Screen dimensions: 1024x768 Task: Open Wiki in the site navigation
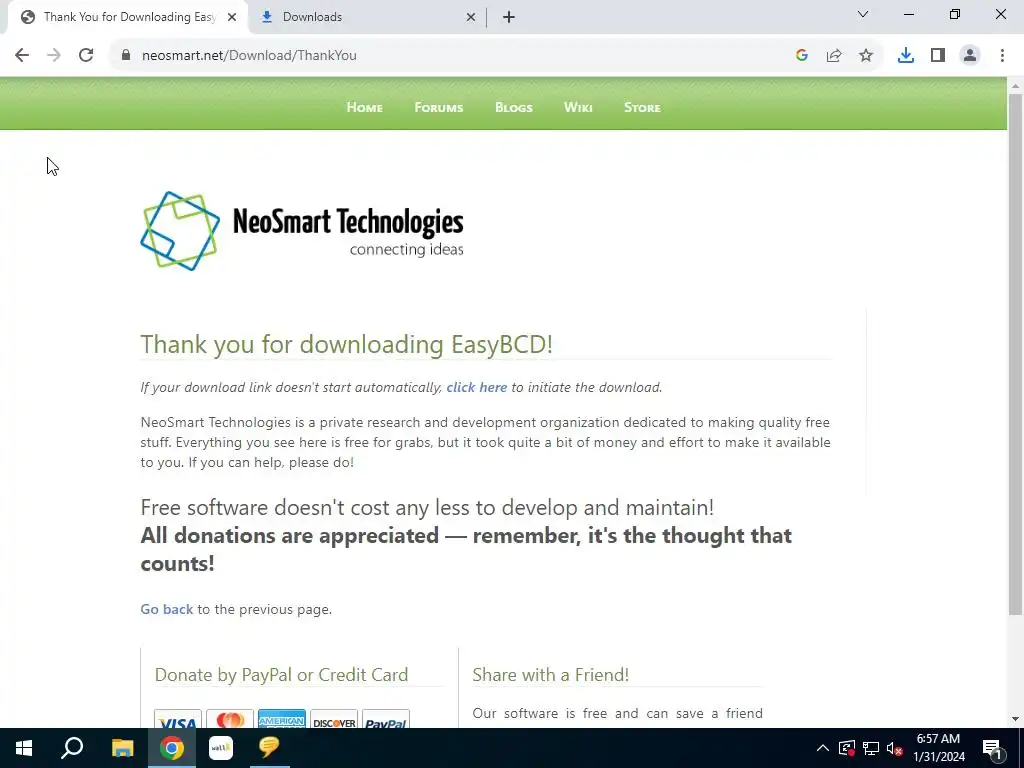(x=578, y=107)
